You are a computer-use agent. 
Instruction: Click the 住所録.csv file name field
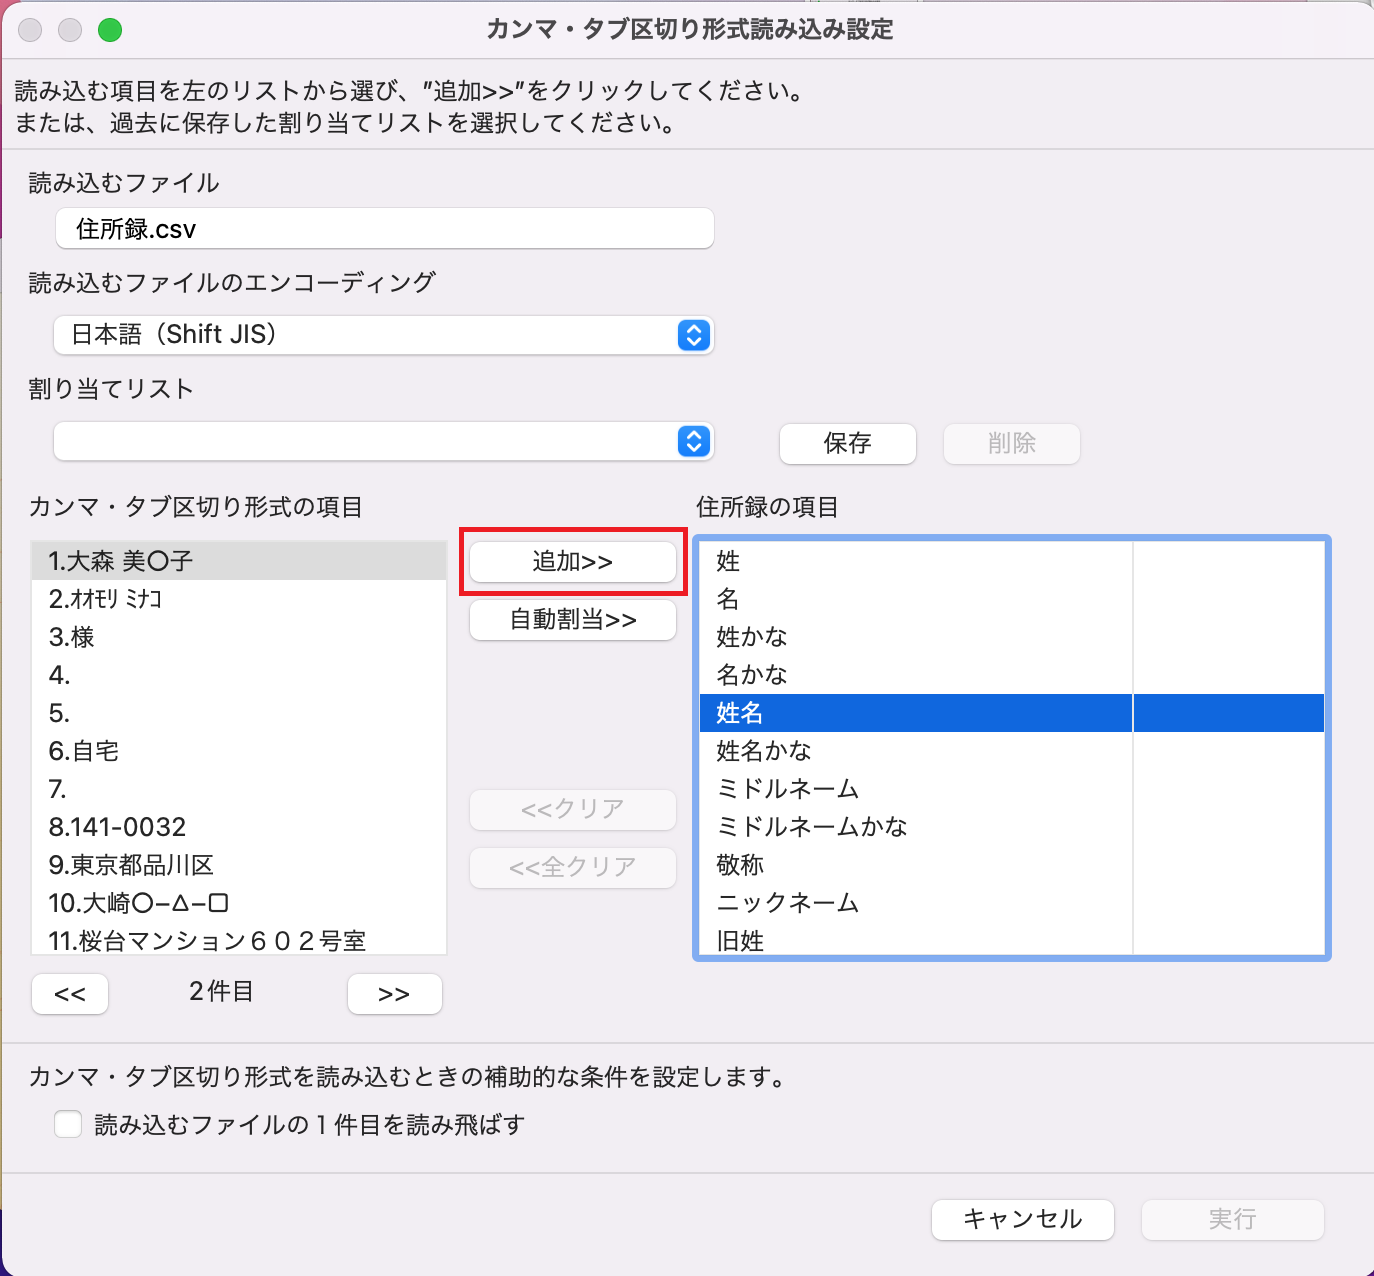pyautogui.click(x=384, y=229)
